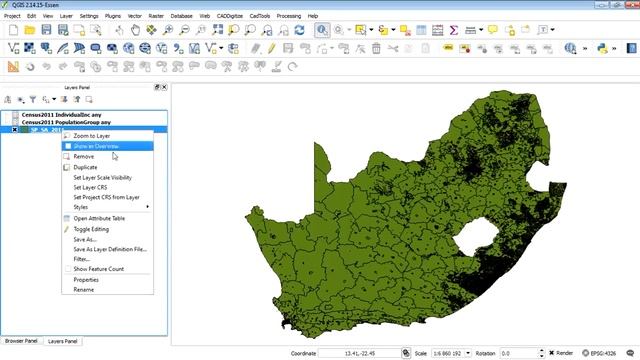The image size is (640, 360).
Task: Click the Zoom Out magnifier tool
Action: click(184, 30)
